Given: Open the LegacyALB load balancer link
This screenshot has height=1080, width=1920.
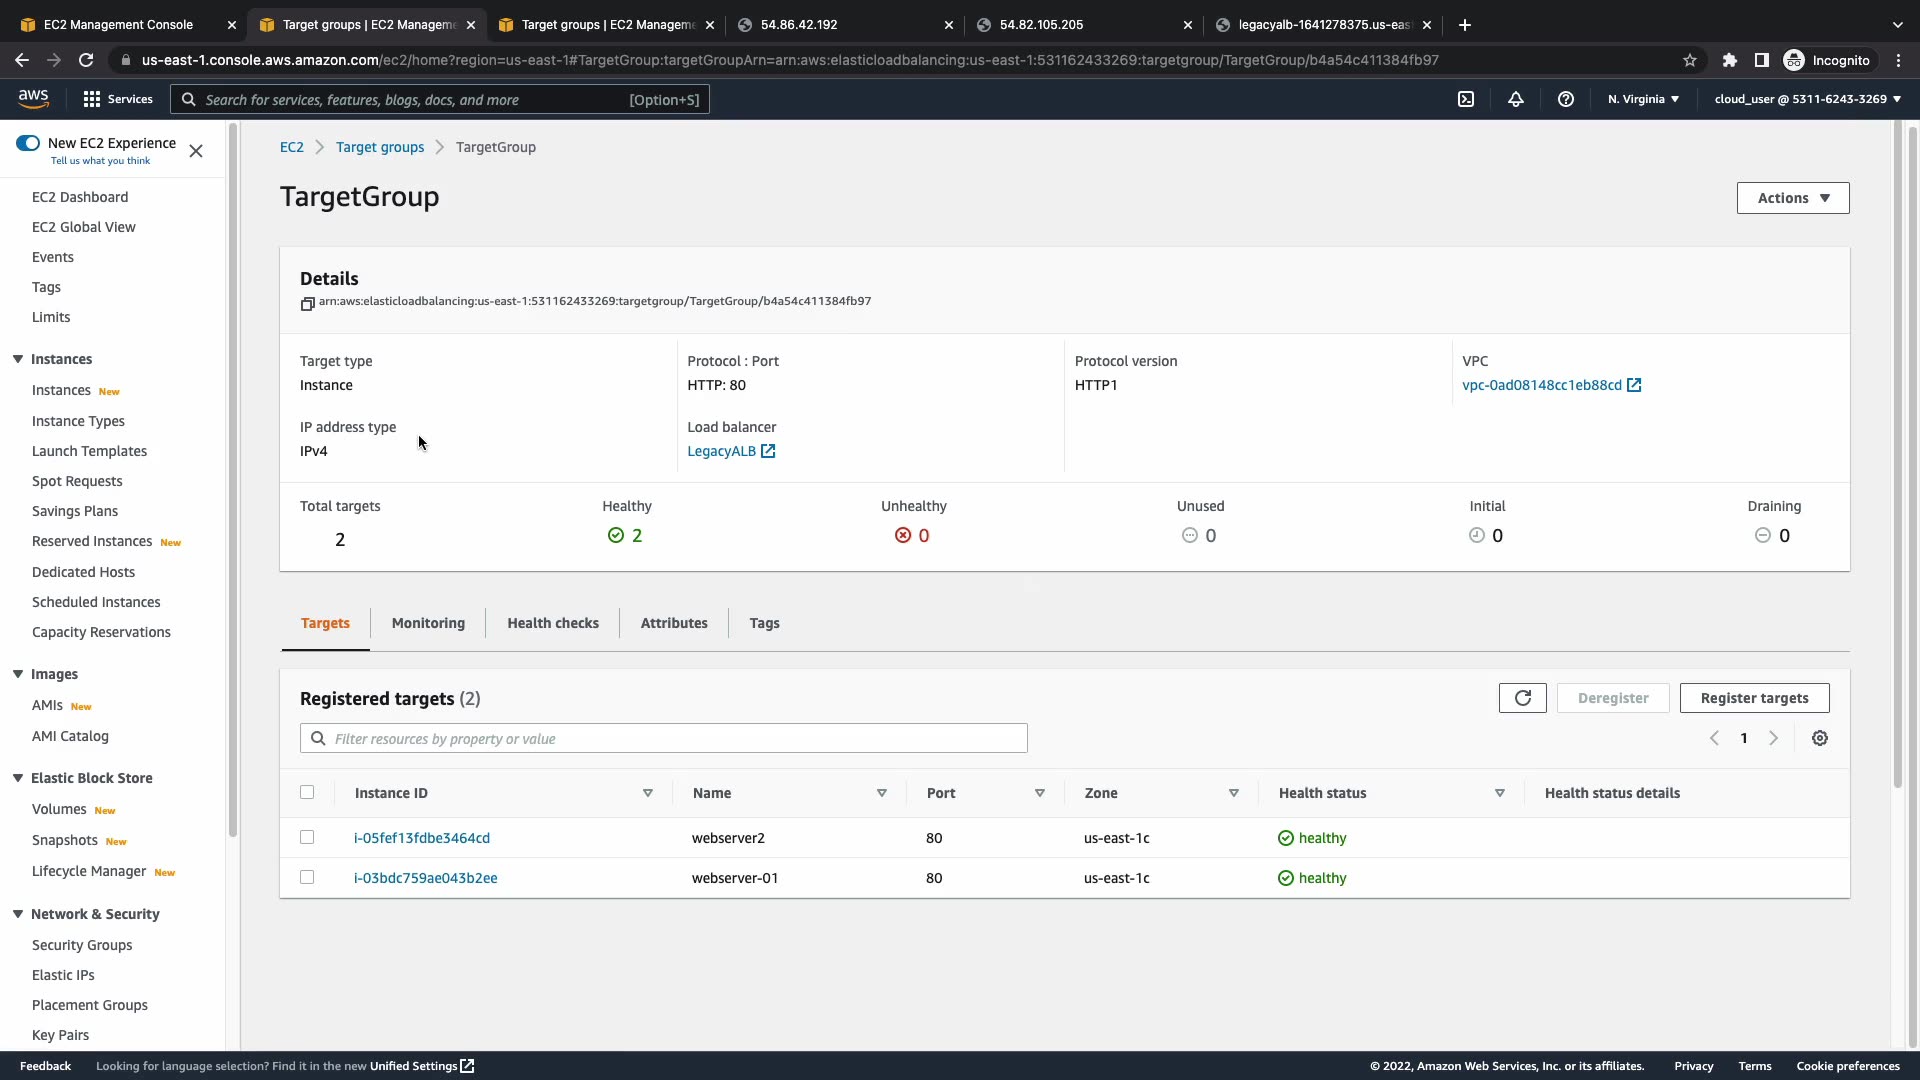Looking at the screenshot, I should click(722, 451).
